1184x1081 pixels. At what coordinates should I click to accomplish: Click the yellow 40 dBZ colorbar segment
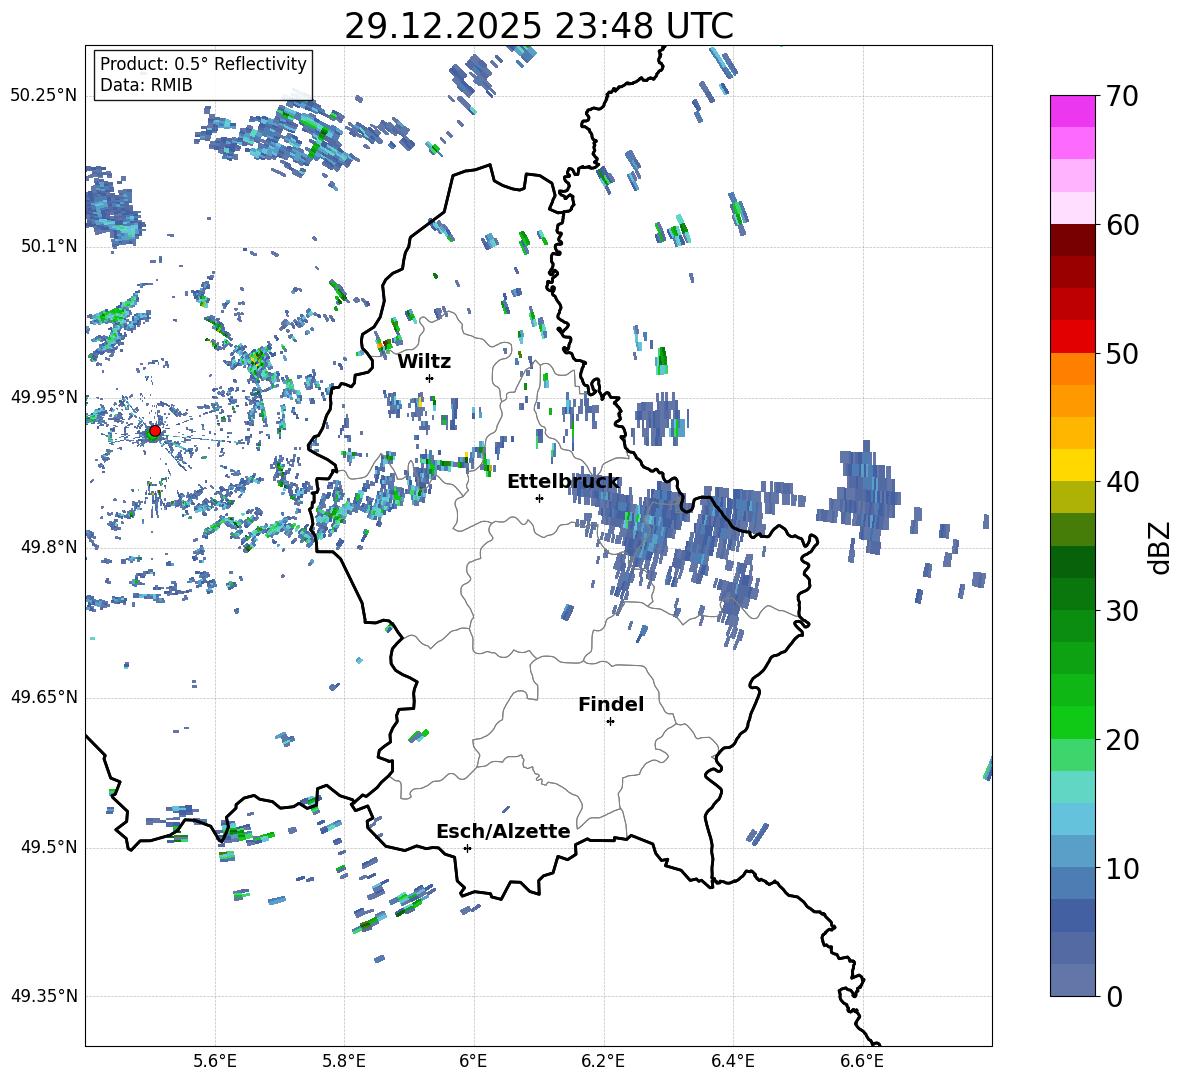click(1072, 465)
